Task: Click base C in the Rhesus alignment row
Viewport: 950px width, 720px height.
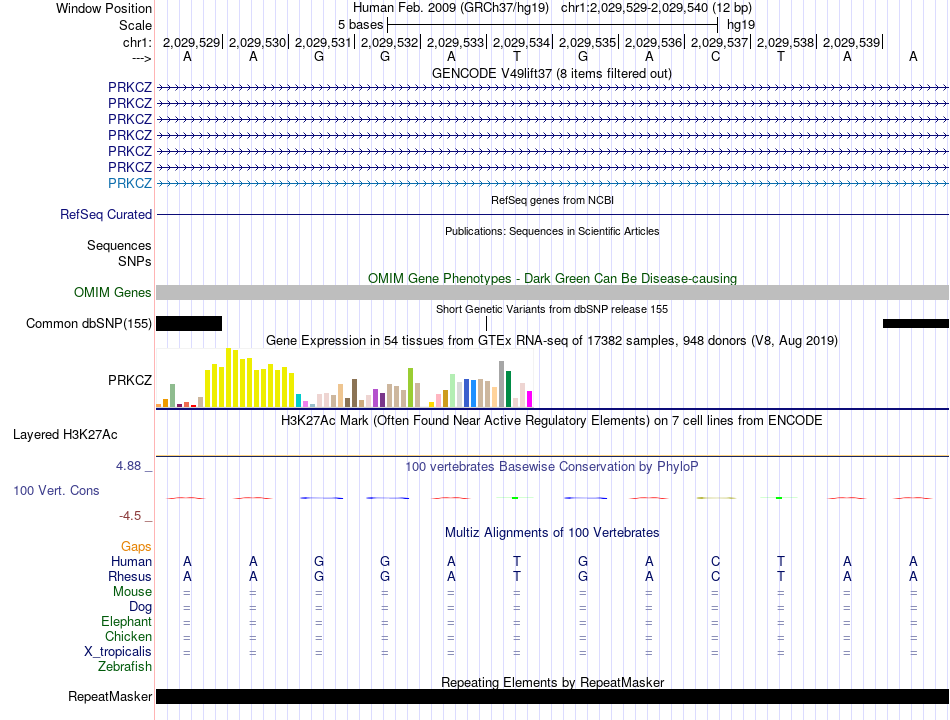Action: click(x=716, y=576)
